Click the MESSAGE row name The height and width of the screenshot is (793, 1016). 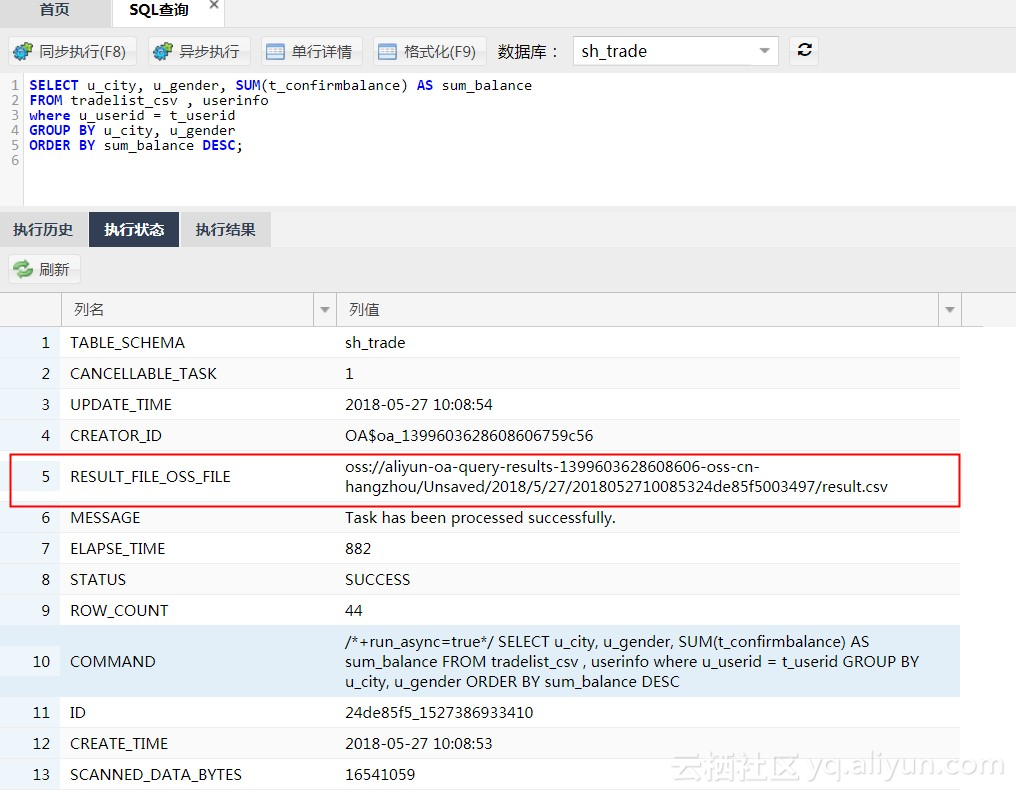(105, 518)
